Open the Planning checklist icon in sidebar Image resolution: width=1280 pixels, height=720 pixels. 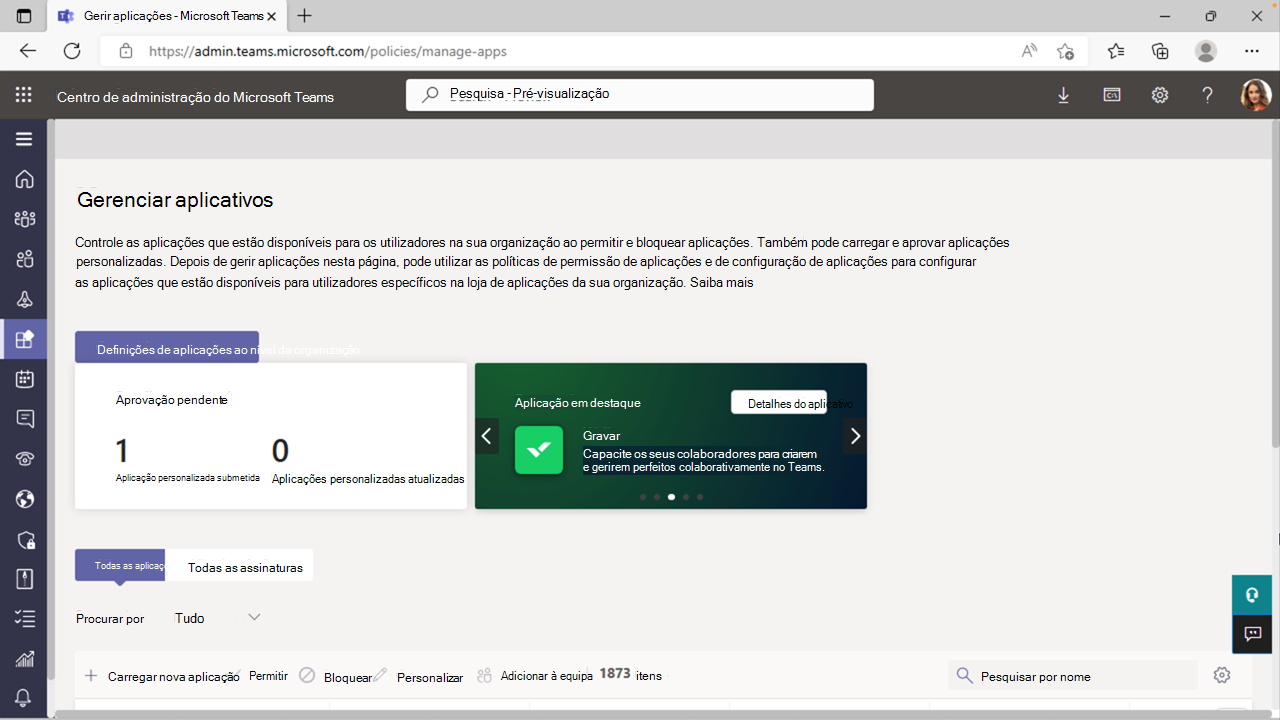pyautogui.click(x=24, y=619)
